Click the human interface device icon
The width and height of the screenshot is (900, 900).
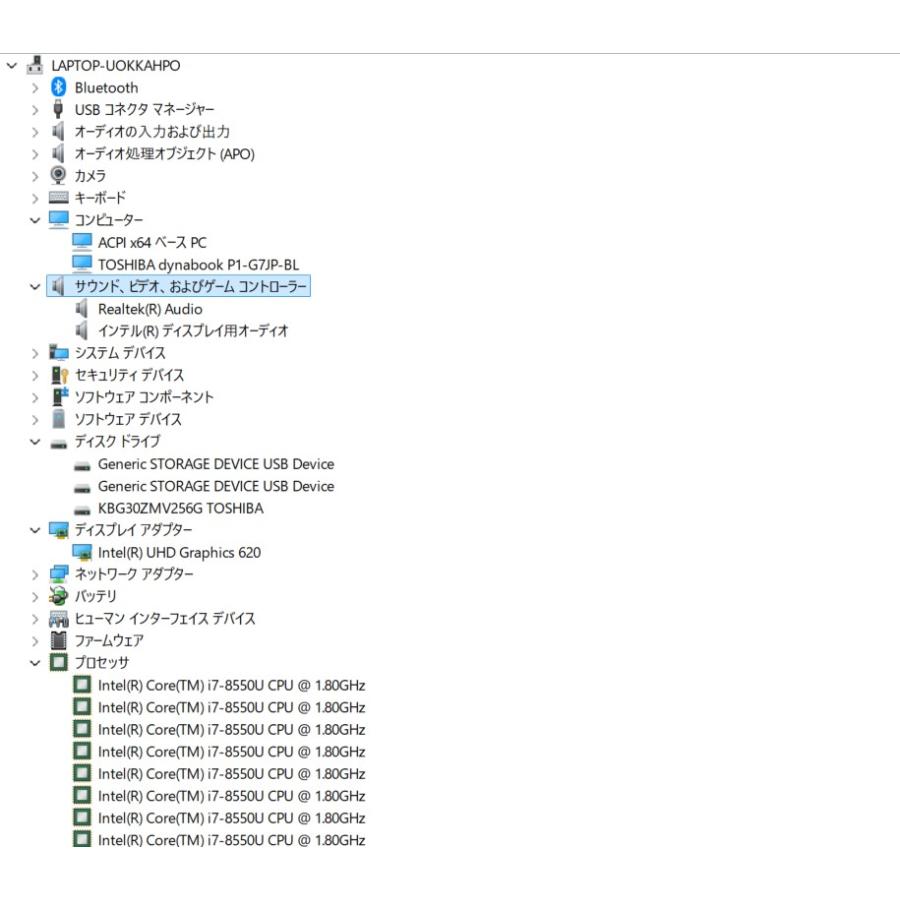click(x=59, y=619)
